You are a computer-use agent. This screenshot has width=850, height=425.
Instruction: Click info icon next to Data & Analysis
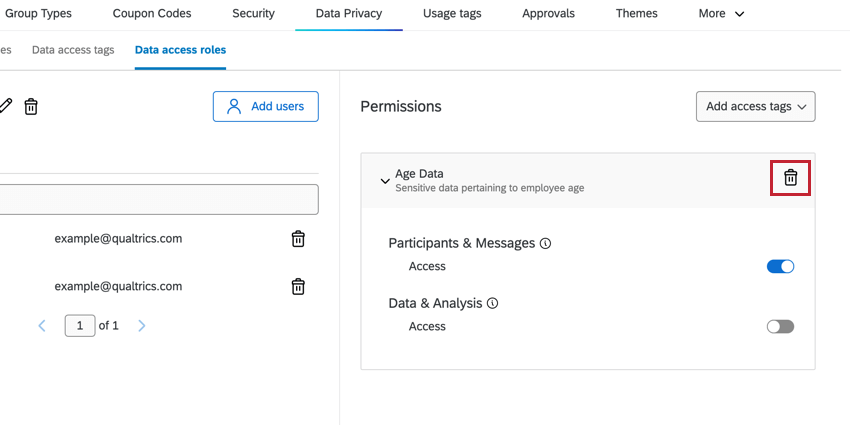tap(492, 303)
